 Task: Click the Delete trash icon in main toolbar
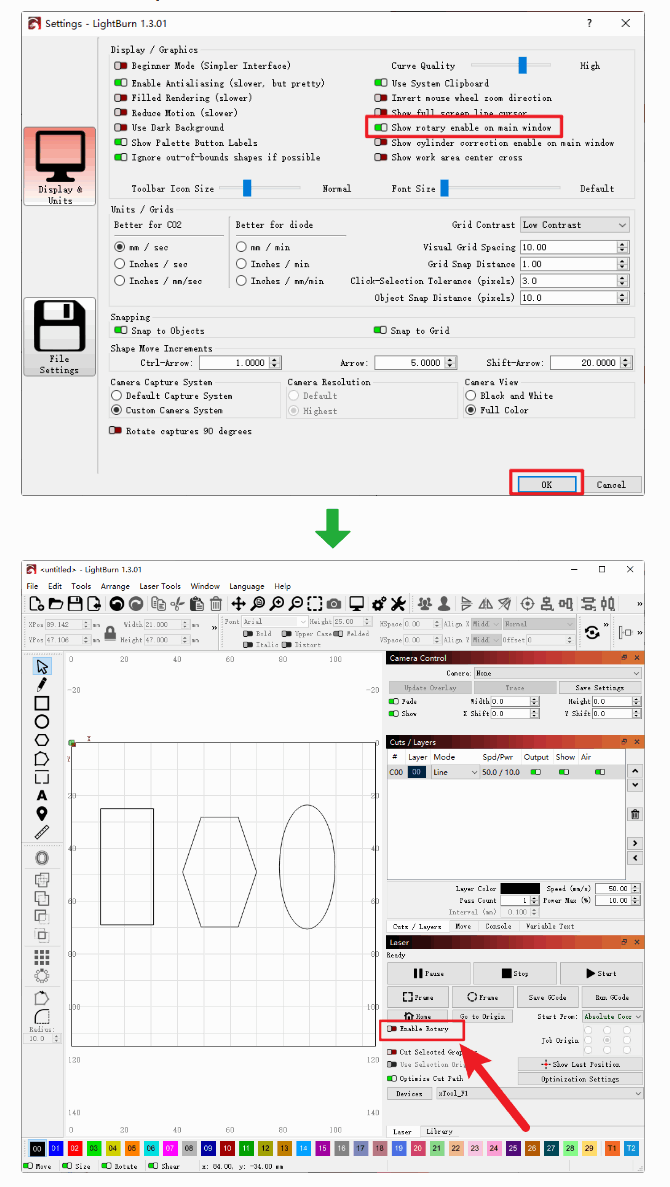click(216, 603)
